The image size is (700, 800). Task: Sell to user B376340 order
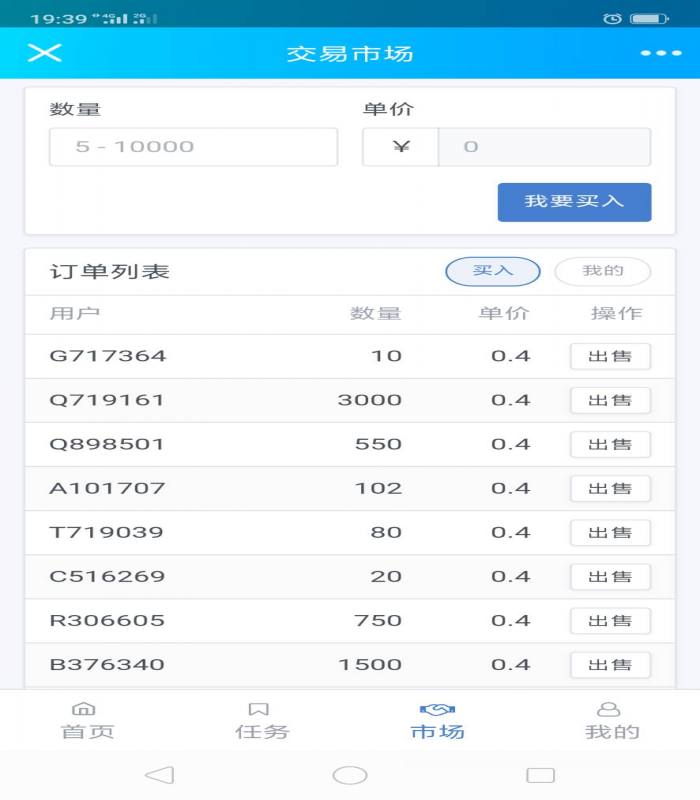coord(610,664)
